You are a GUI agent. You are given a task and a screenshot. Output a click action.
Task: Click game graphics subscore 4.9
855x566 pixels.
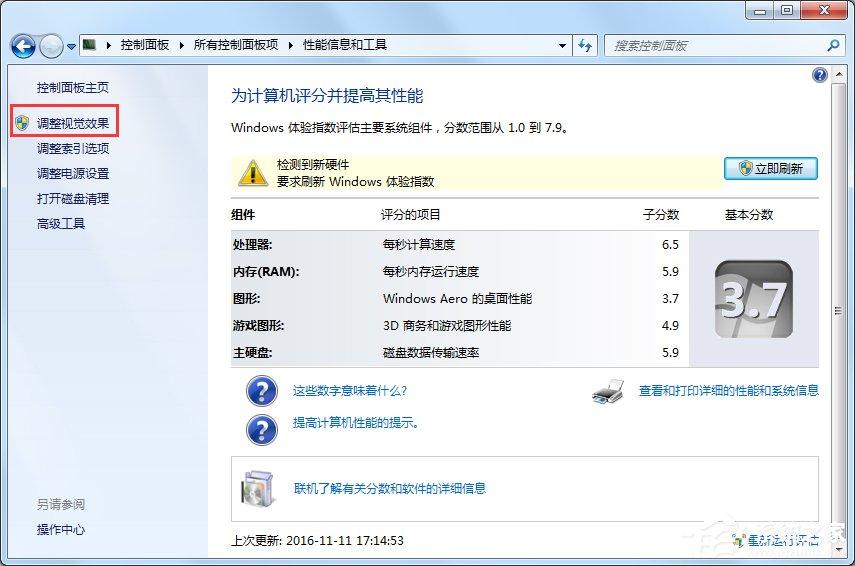pos(670,326)
